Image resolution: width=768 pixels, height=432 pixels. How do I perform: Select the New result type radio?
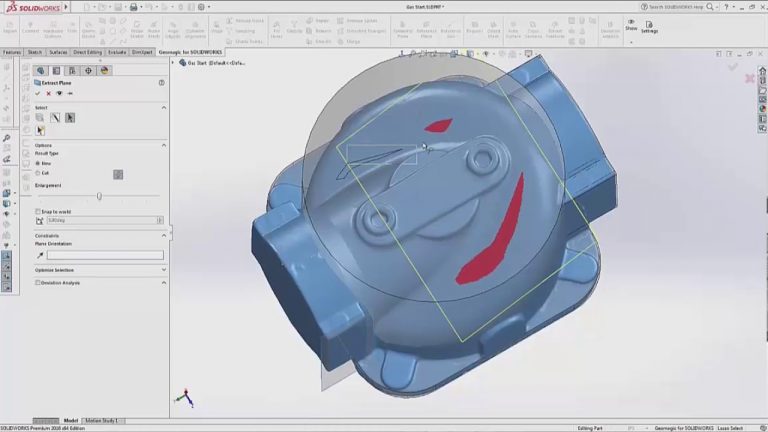pos(39,163)
